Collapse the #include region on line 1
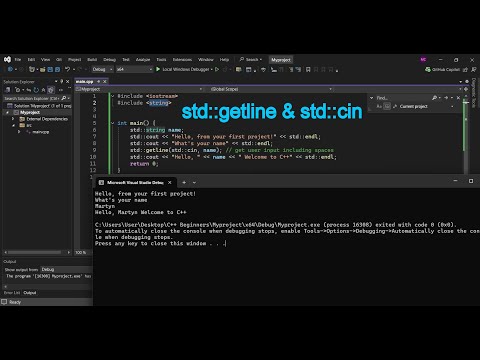 (x=112, y=96)
